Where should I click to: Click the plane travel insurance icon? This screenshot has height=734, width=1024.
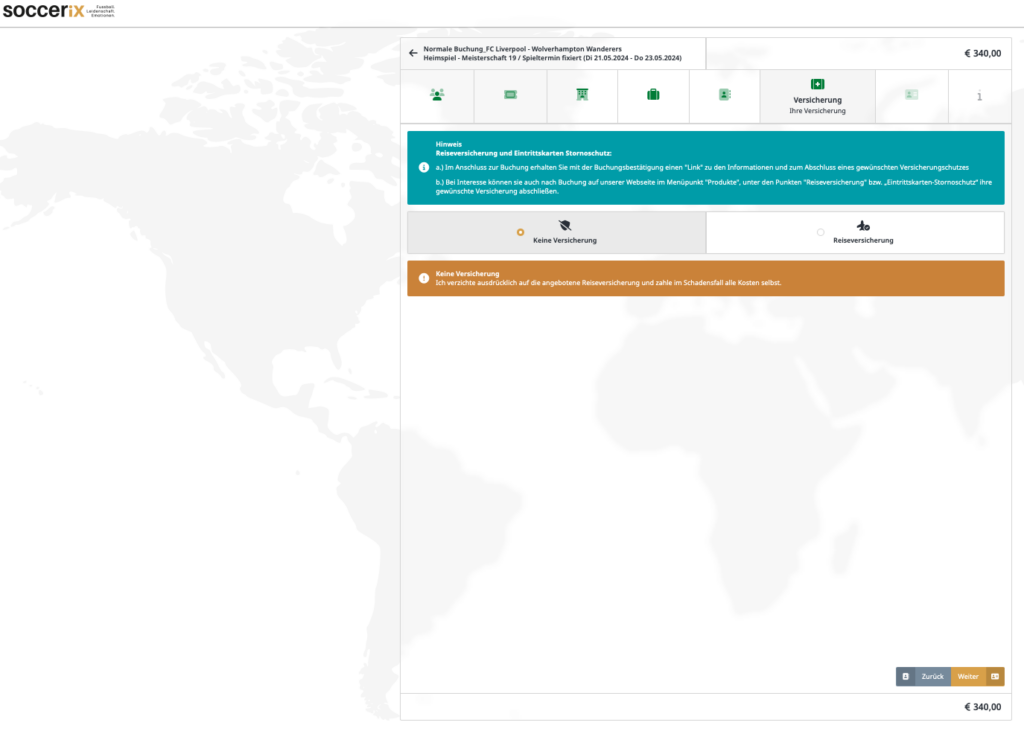tap(863, 225)
